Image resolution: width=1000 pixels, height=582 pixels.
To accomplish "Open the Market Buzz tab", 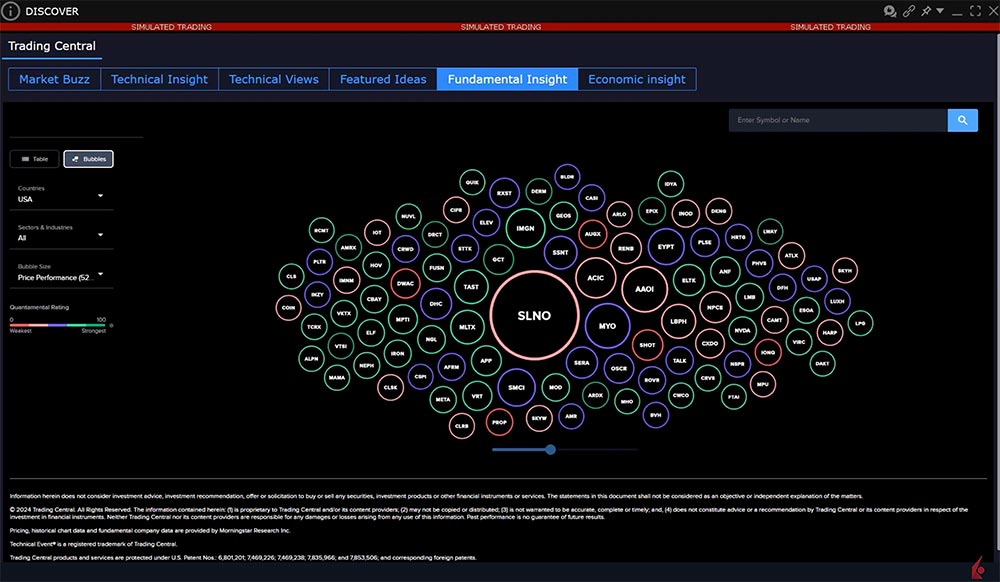I will pyautogui.click(x=54, y=79).
